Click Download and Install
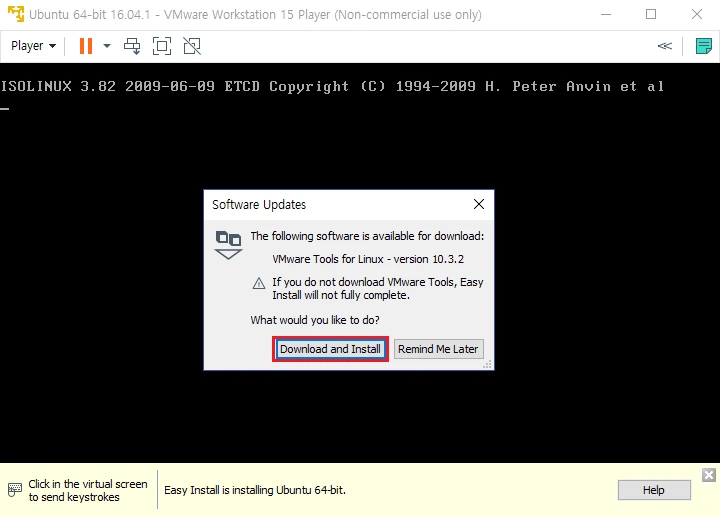The image size is (720, 517). pos(330,349)
